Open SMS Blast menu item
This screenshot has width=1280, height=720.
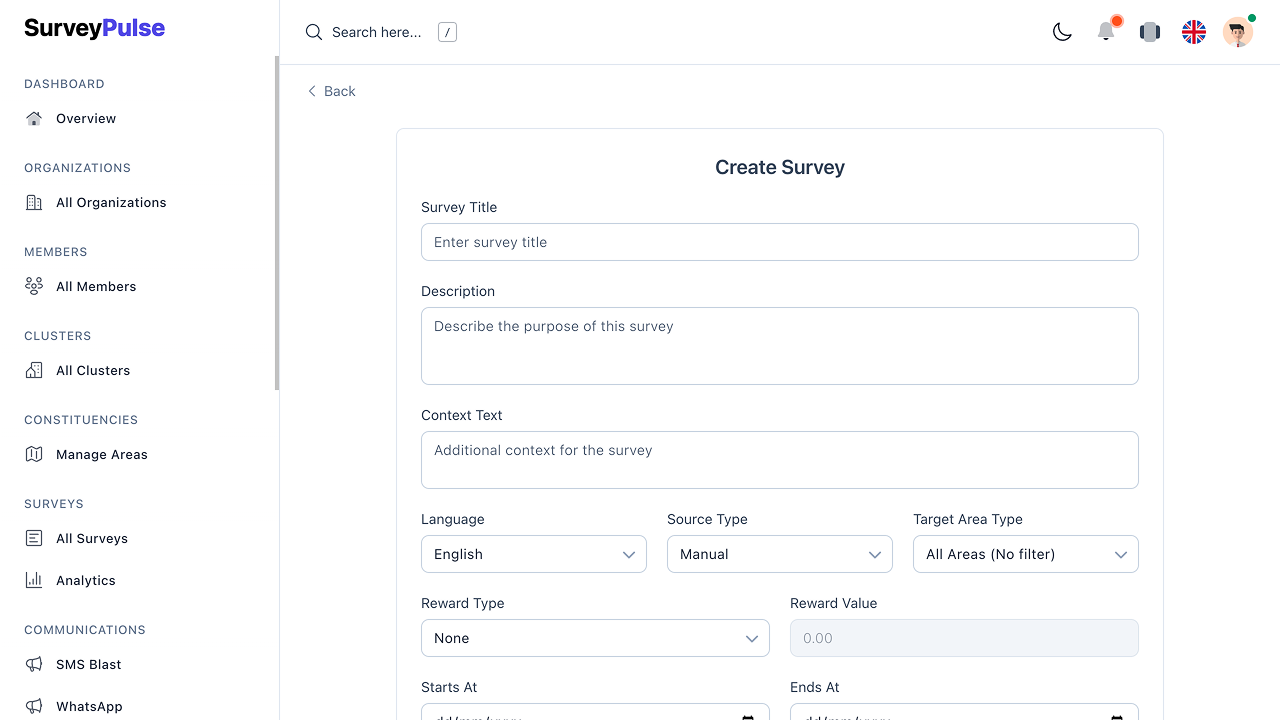(88, 664)
